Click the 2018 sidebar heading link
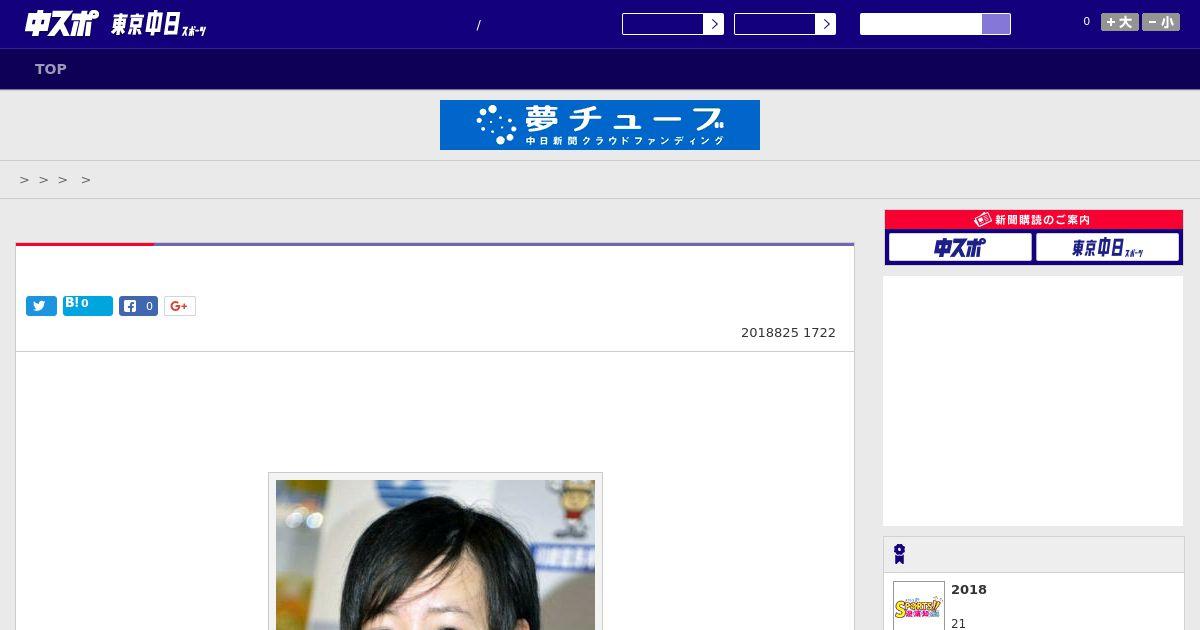 coord(969,590)
